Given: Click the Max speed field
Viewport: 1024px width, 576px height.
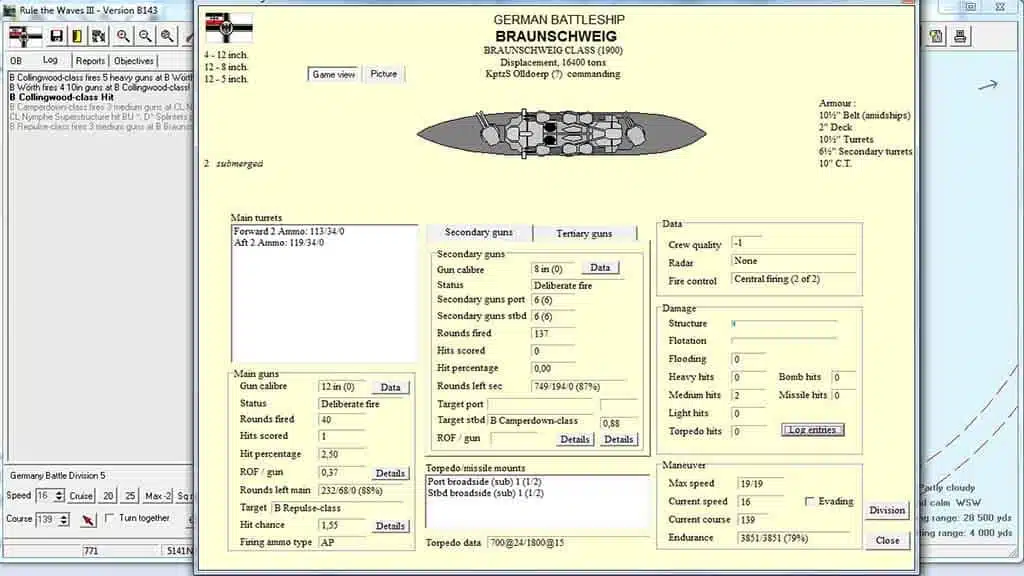Looking at the screenshot, I should point(761,484).
